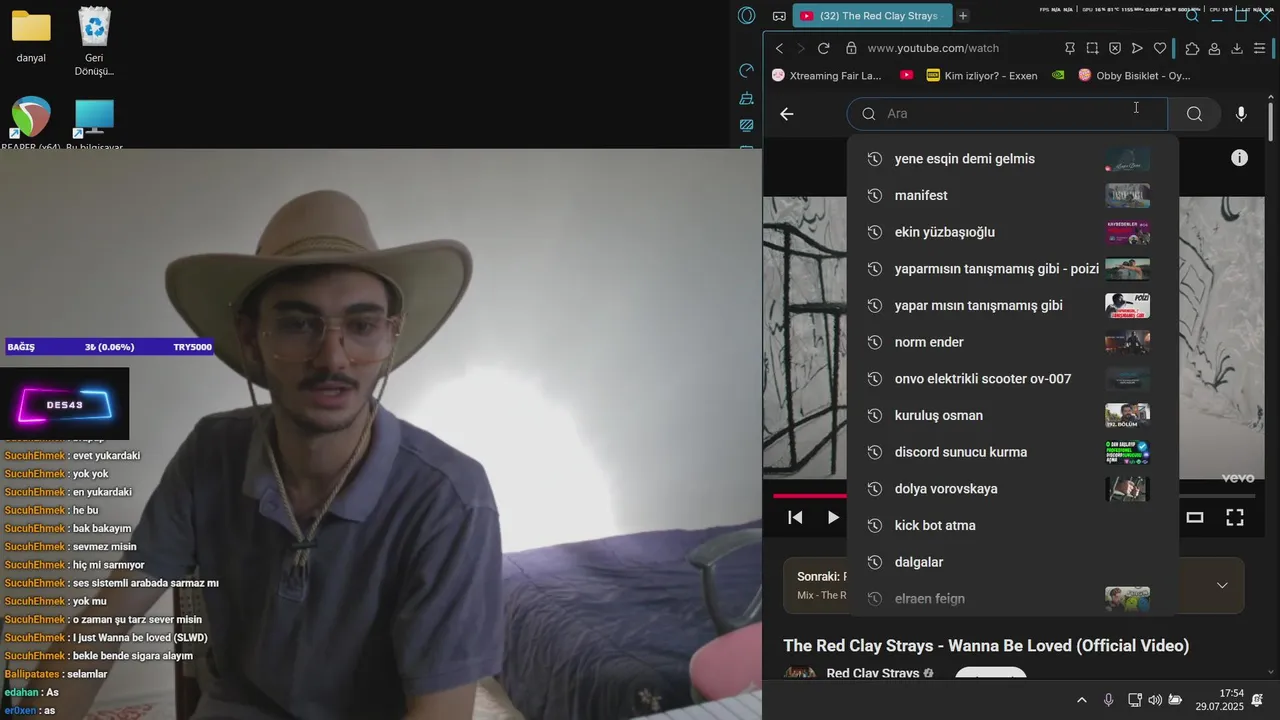1280x720 pixels.
Task: Take a page snapshot
Action: [x=1092, y=48]
